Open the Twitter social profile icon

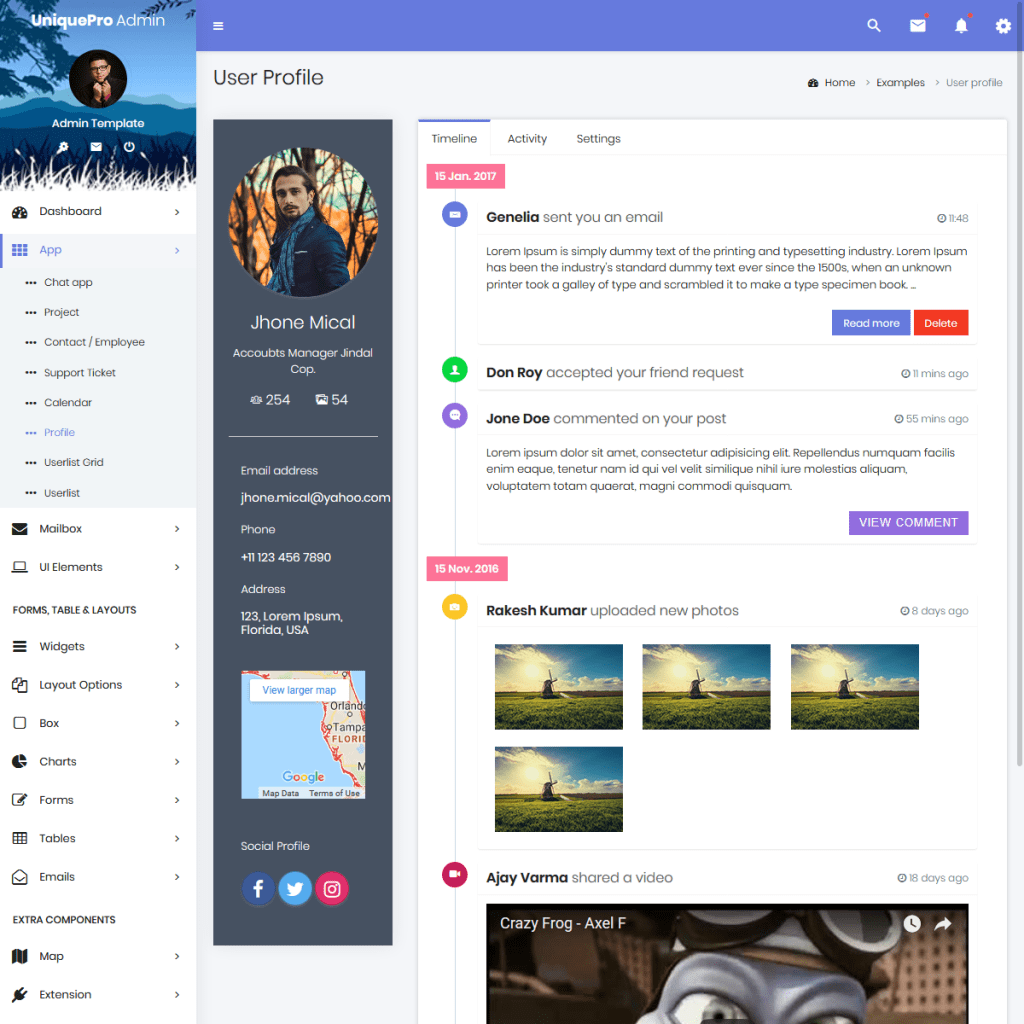pyautogui.click(x=295, y=888)
